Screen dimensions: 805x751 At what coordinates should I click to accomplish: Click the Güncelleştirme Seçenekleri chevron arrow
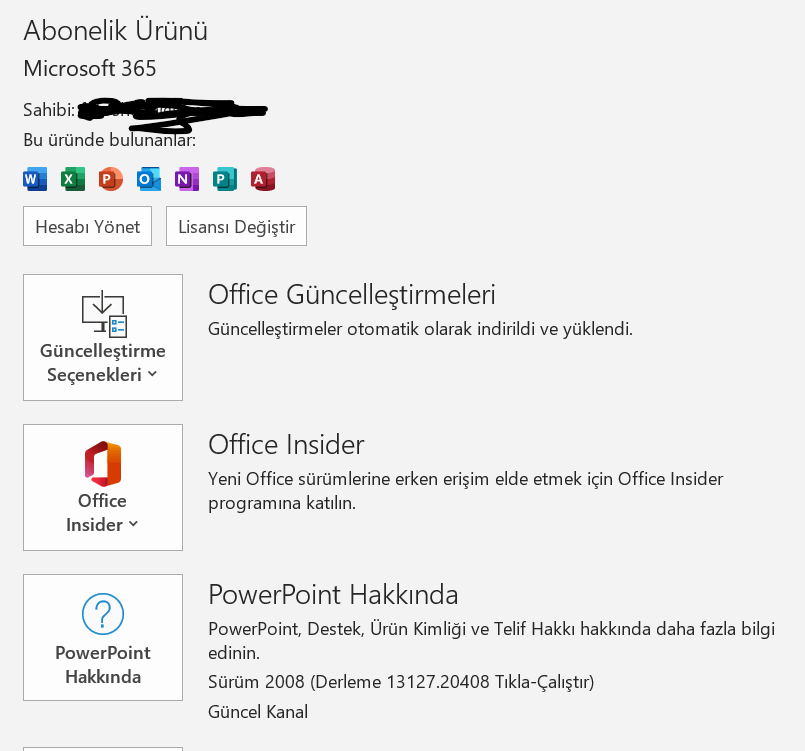coord(152,374)
